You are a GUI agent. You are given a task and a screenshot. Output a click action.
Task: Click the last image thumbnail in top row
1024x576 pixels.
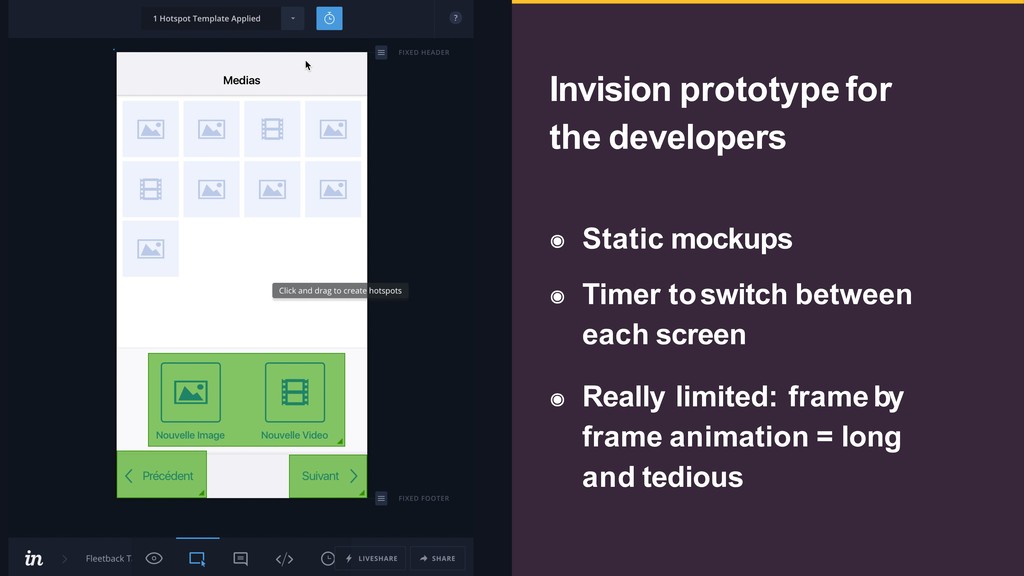click(x=333, y=129)
